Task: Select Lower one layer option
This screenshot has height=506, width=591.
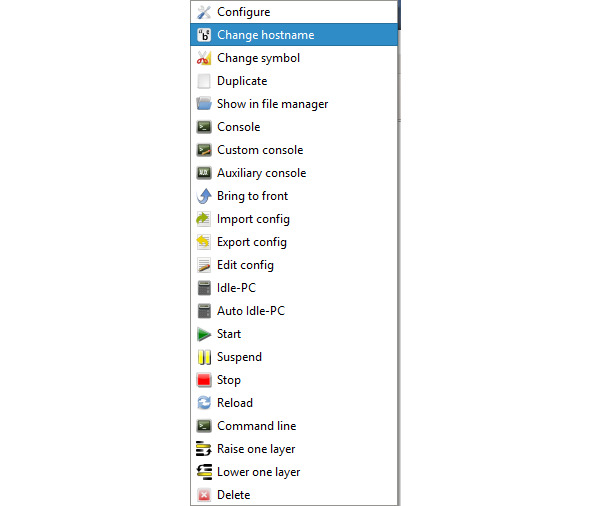Action: click(x=294, y=472)
